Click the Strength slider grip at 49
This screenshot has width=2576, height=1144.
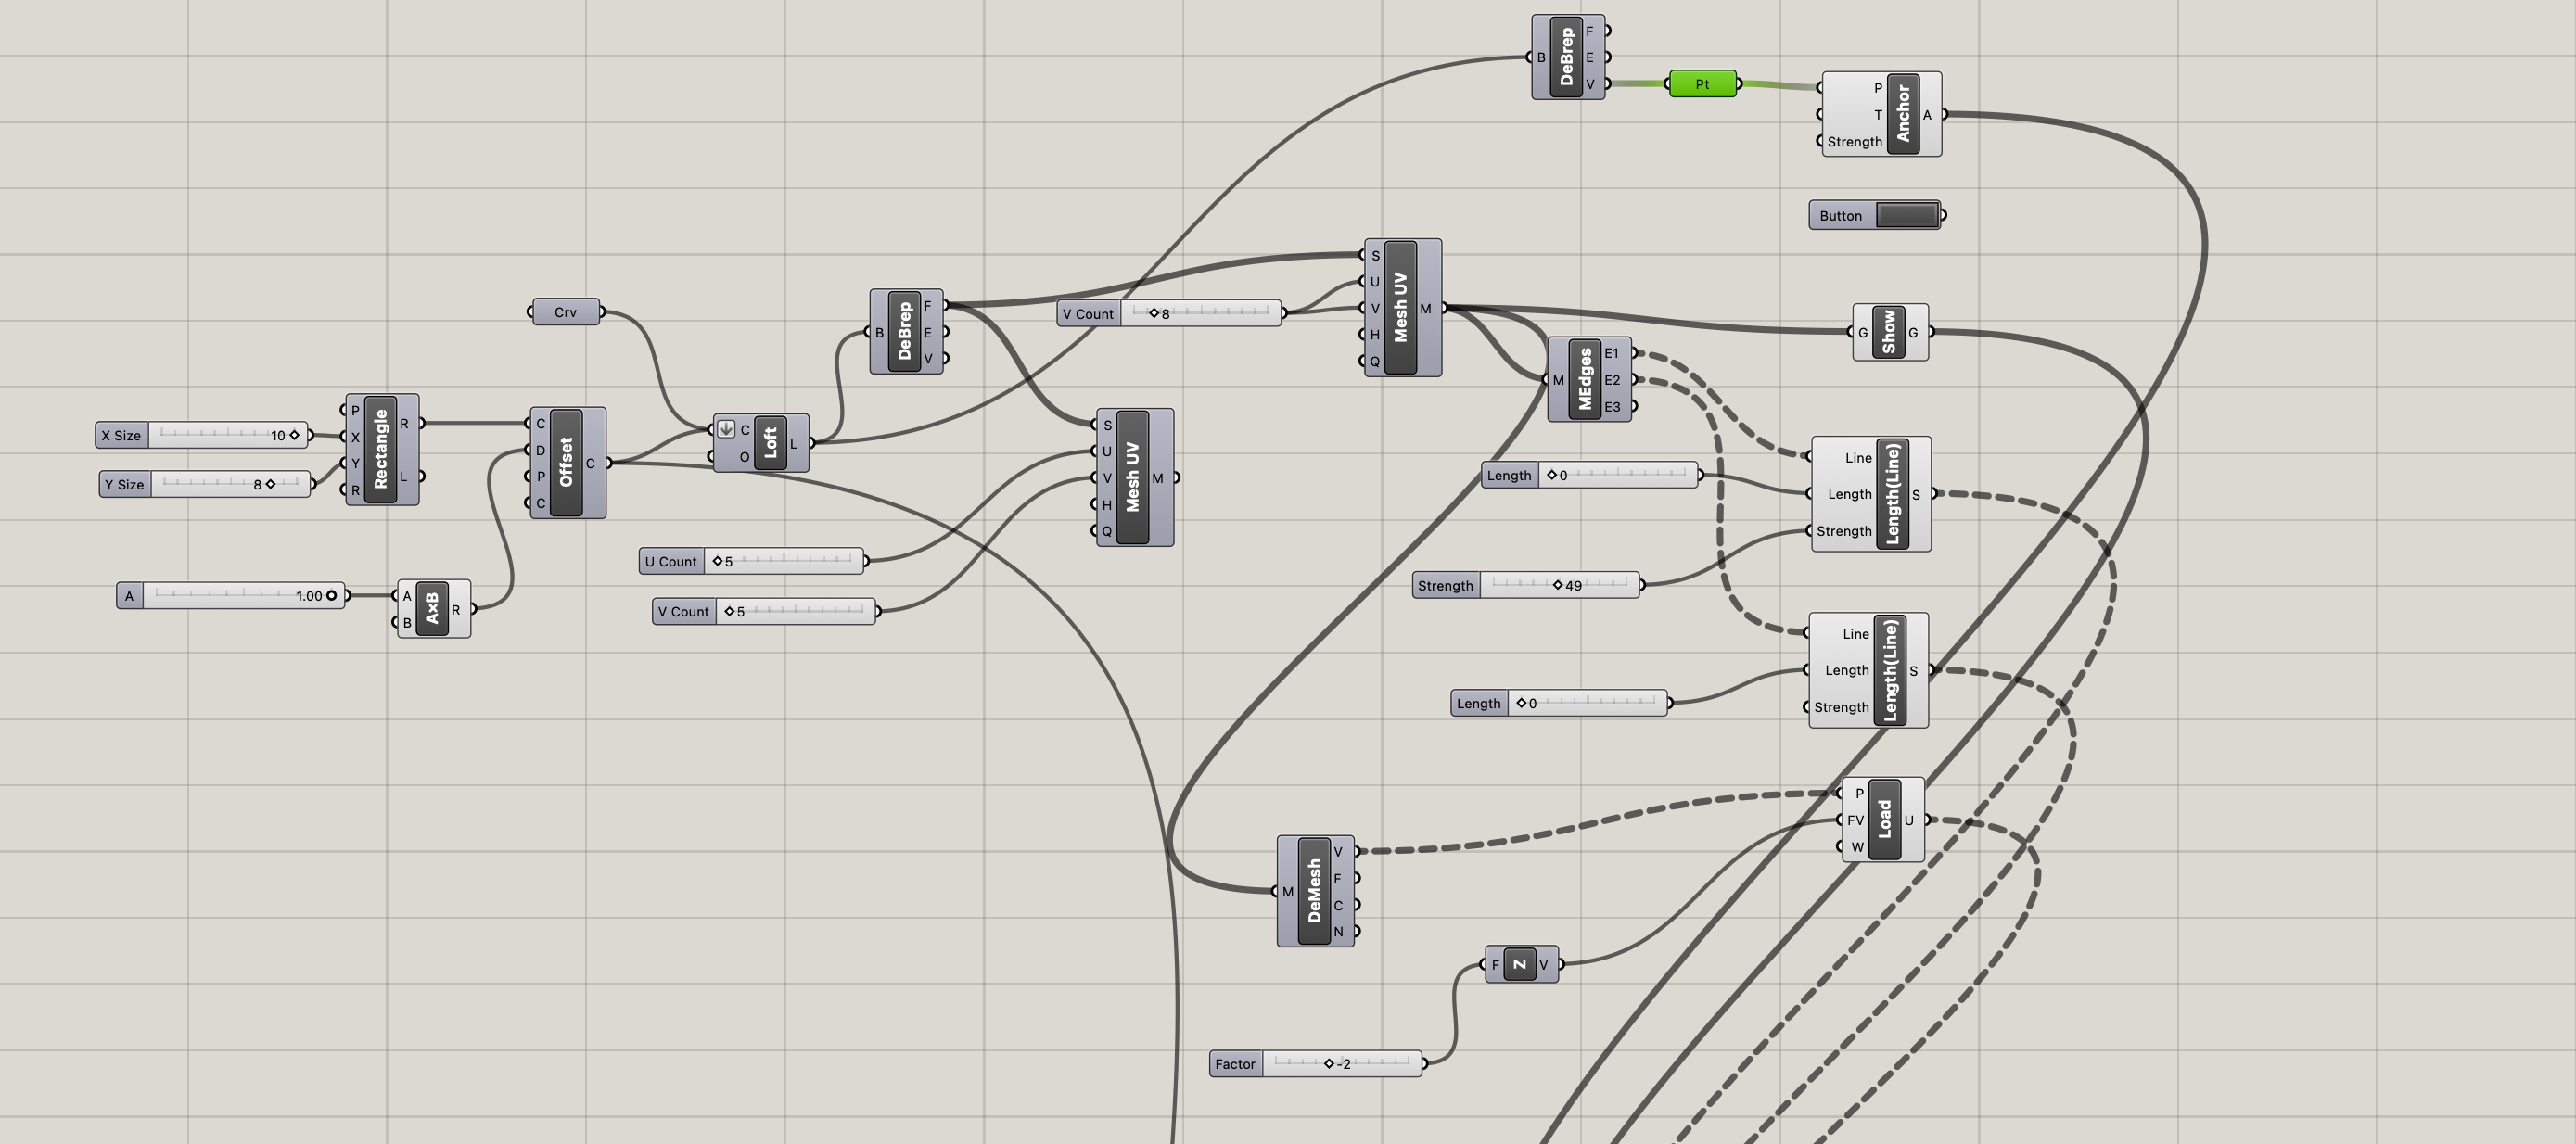tap(1557, 585)
